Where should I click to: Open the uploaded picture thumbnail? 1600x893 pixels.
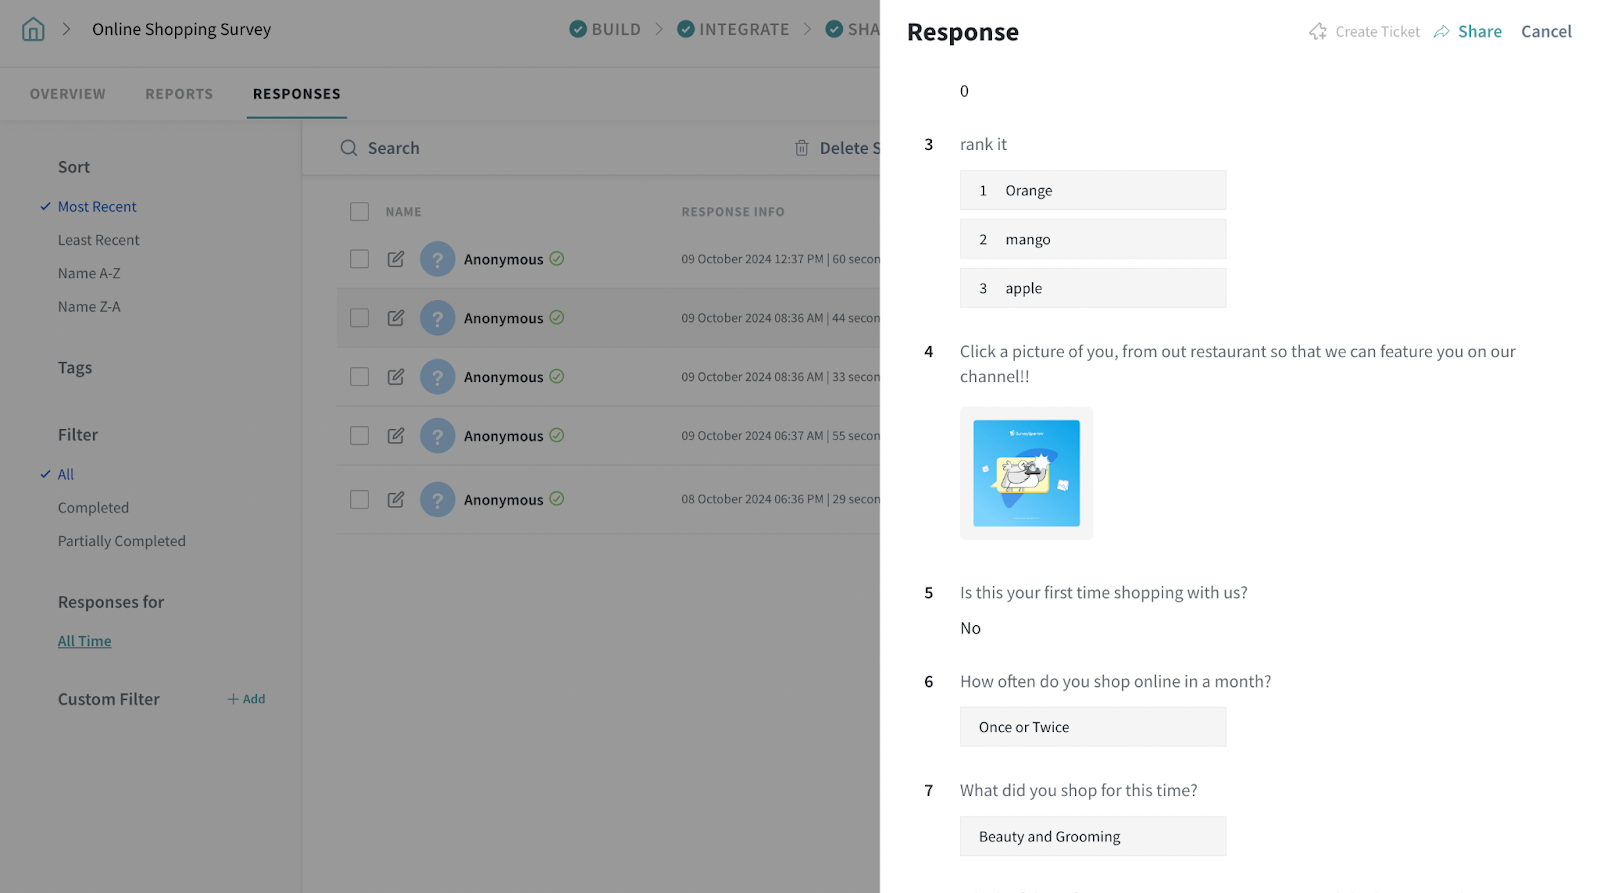point(1026,473)
